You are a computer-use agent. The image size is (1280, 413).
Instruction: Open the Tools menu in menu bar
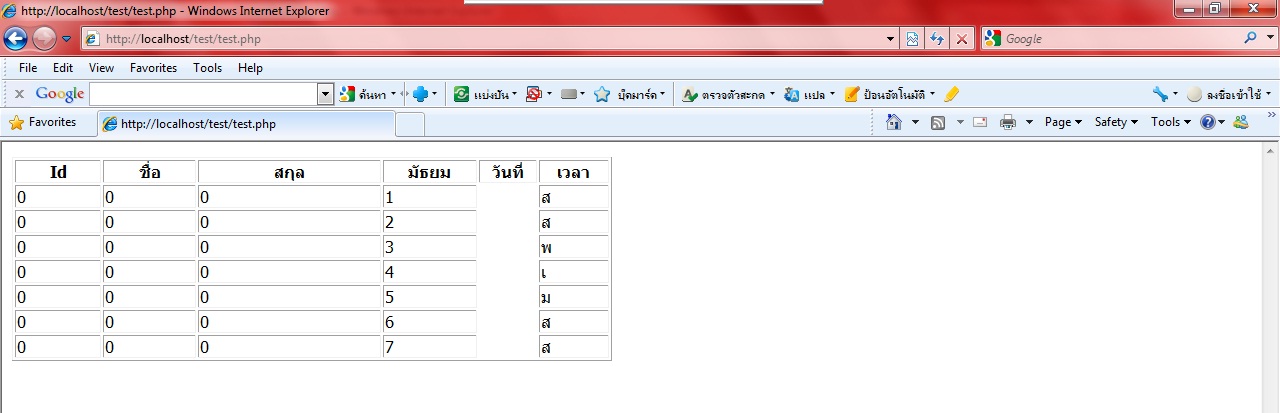208,68
